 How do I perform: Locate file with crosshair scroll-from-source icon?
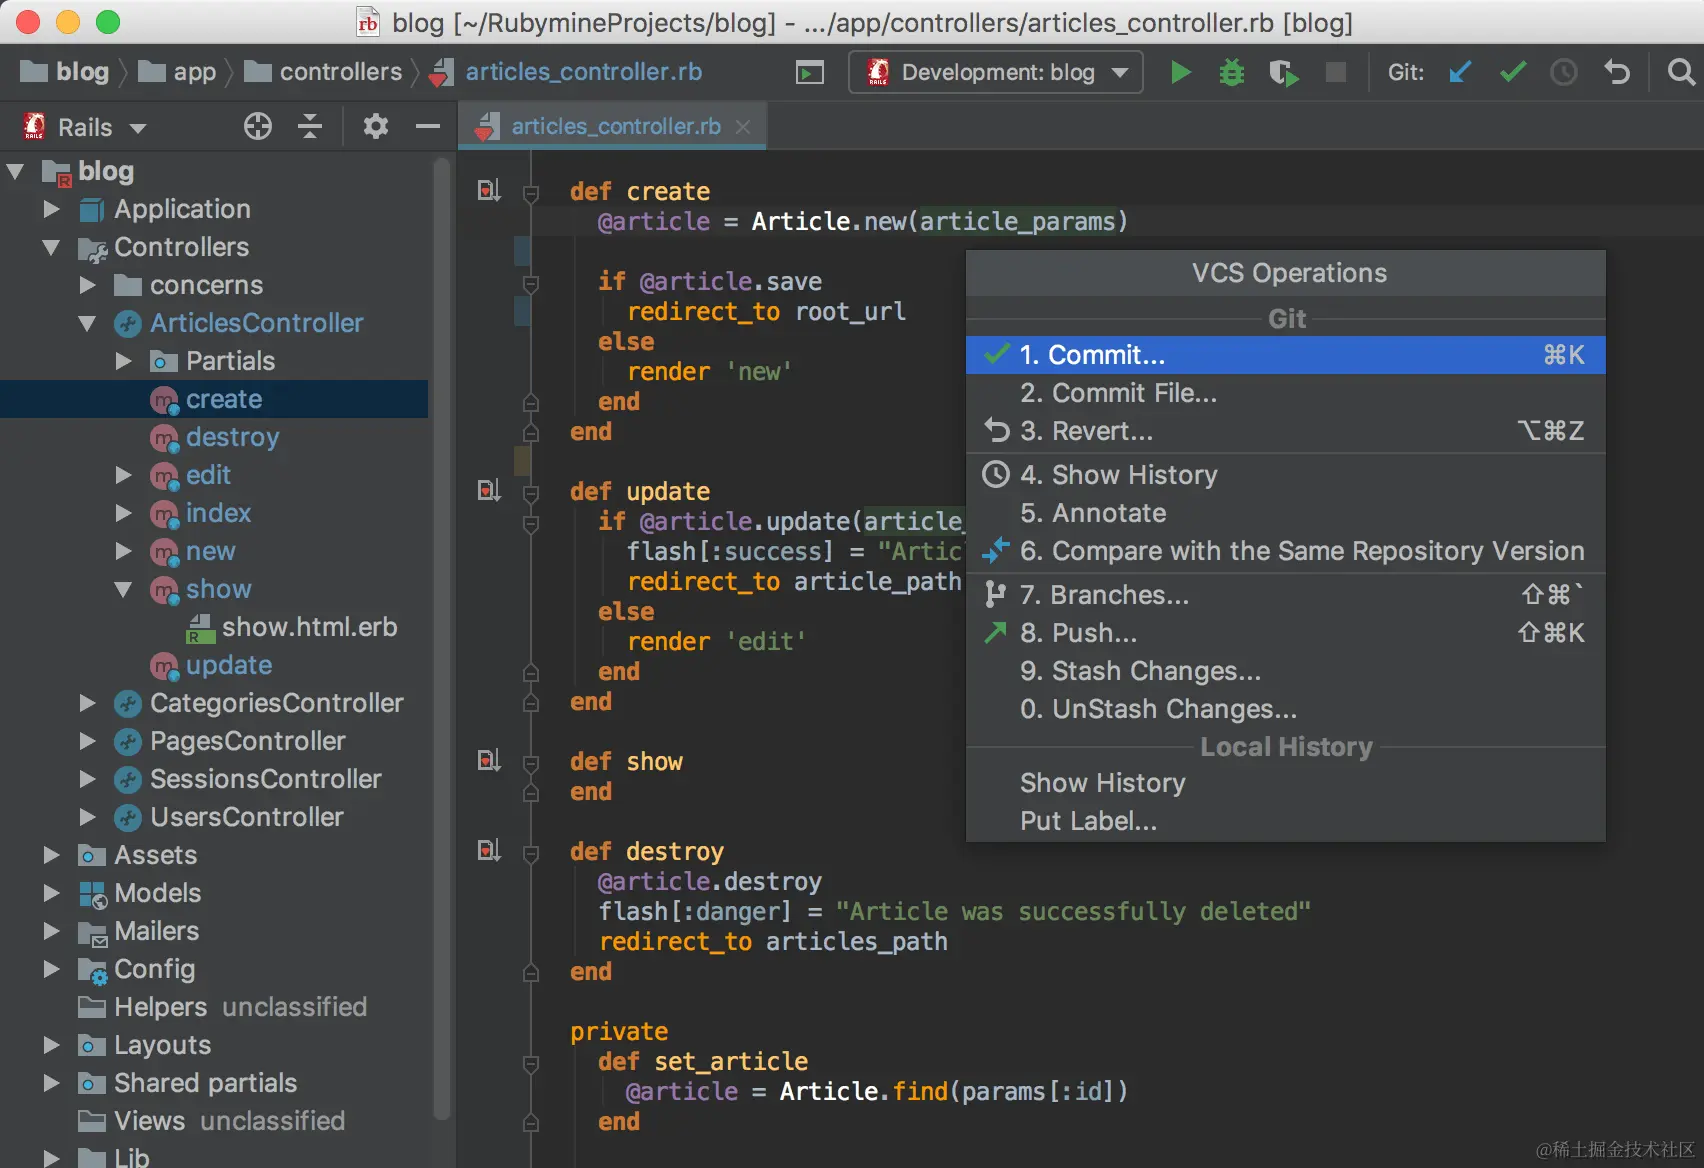click(258, 126)
